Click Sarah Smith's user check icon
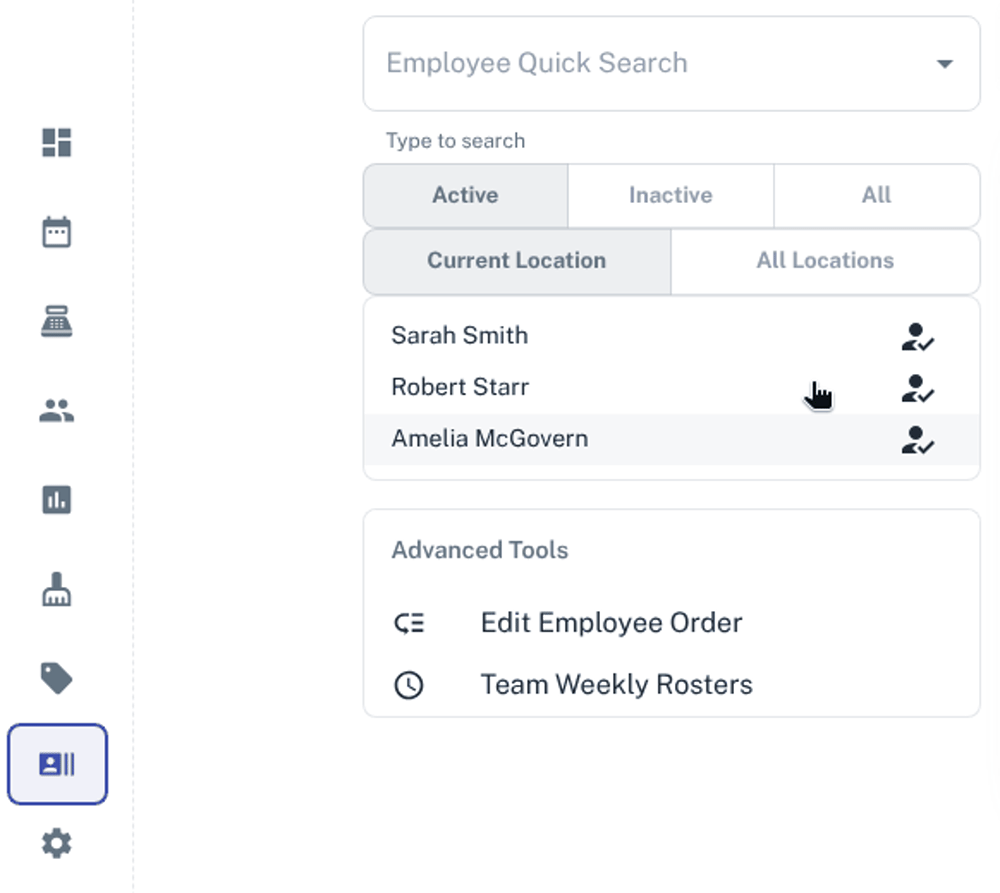1000x893 pixels. [x=917, y=337]
